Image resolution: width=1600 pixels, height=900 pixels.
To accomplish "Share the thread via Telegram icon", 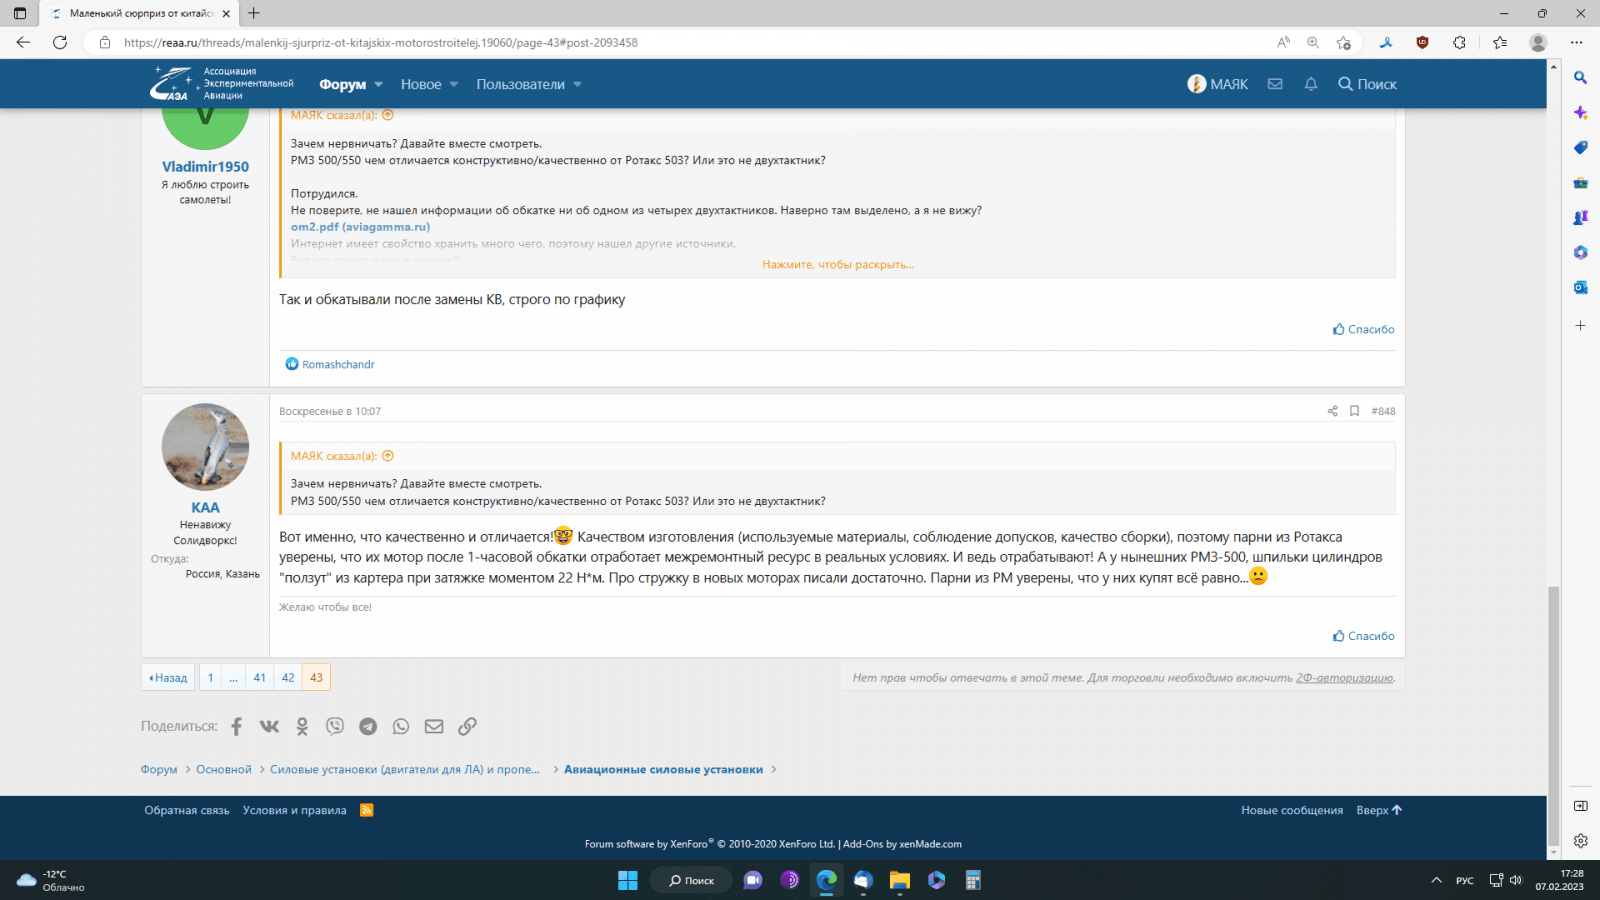I will coord(368,727).
